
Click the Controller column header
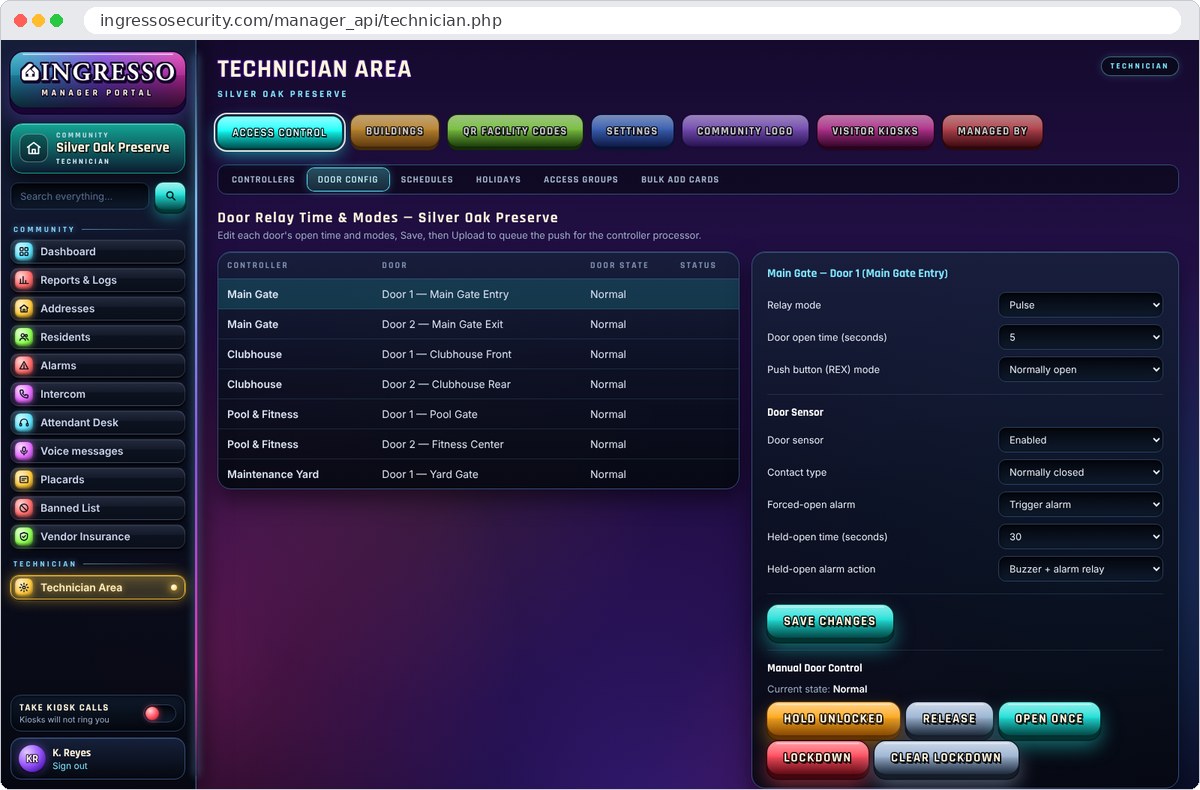tap(257, 266)
